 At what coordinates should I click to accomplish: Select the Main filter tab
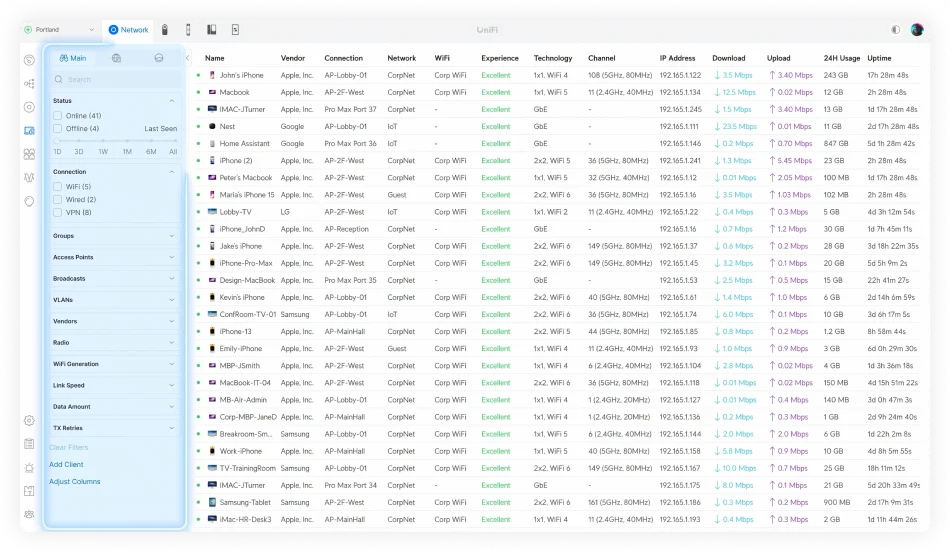point(73,58)
